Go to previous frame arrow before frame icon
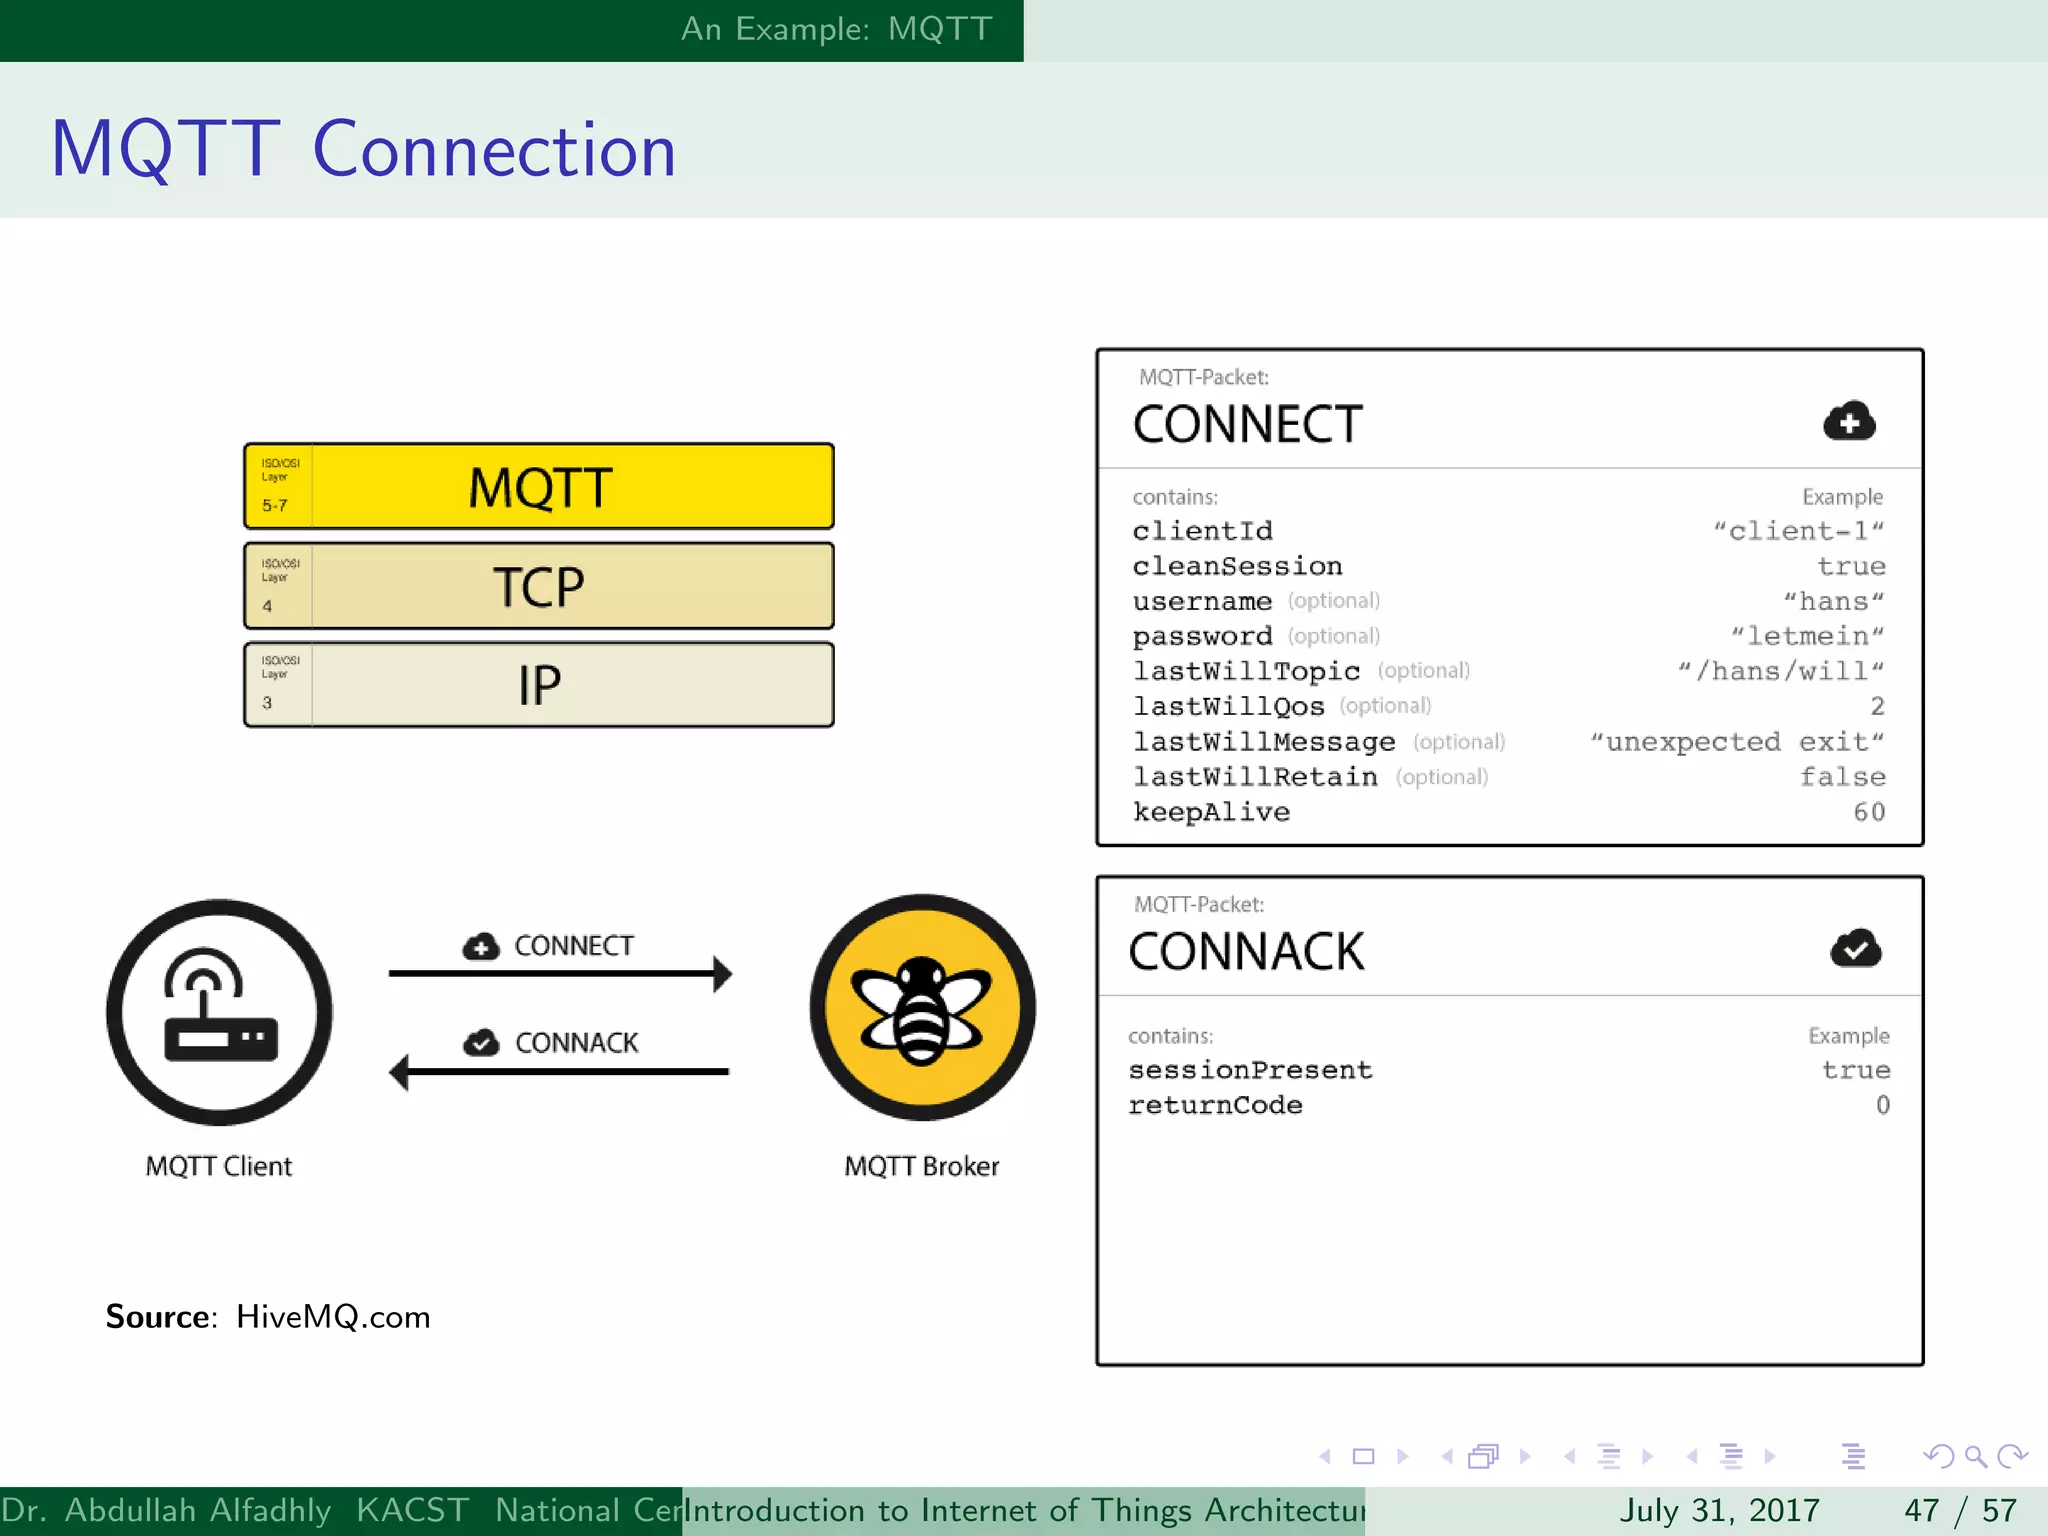This screenshot has height=1536, width=2048. tap(1447, 1456)
